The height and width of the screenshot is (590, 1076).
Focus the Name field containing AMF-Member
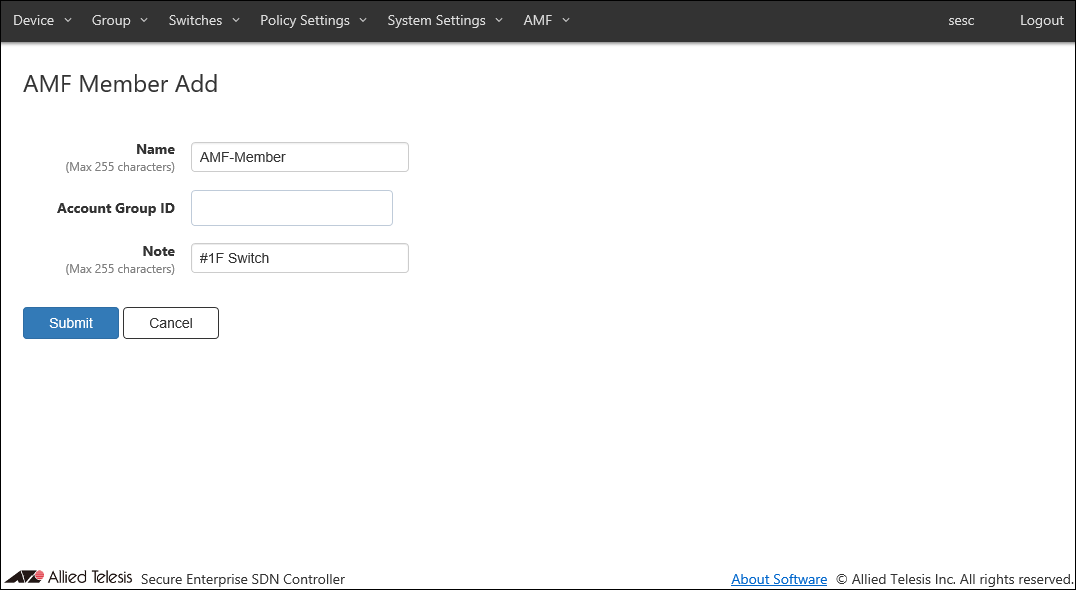coord(300,157)
